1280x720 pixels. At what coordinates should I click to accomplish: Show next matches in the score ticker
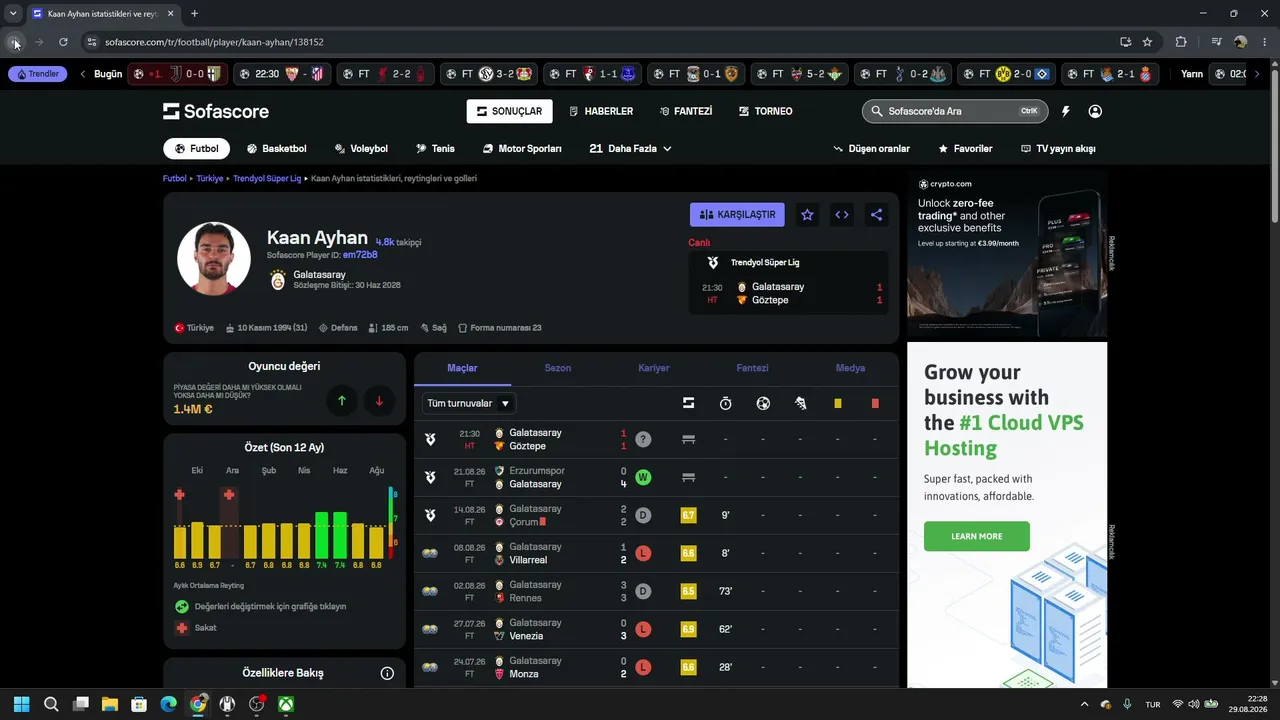1257,74
